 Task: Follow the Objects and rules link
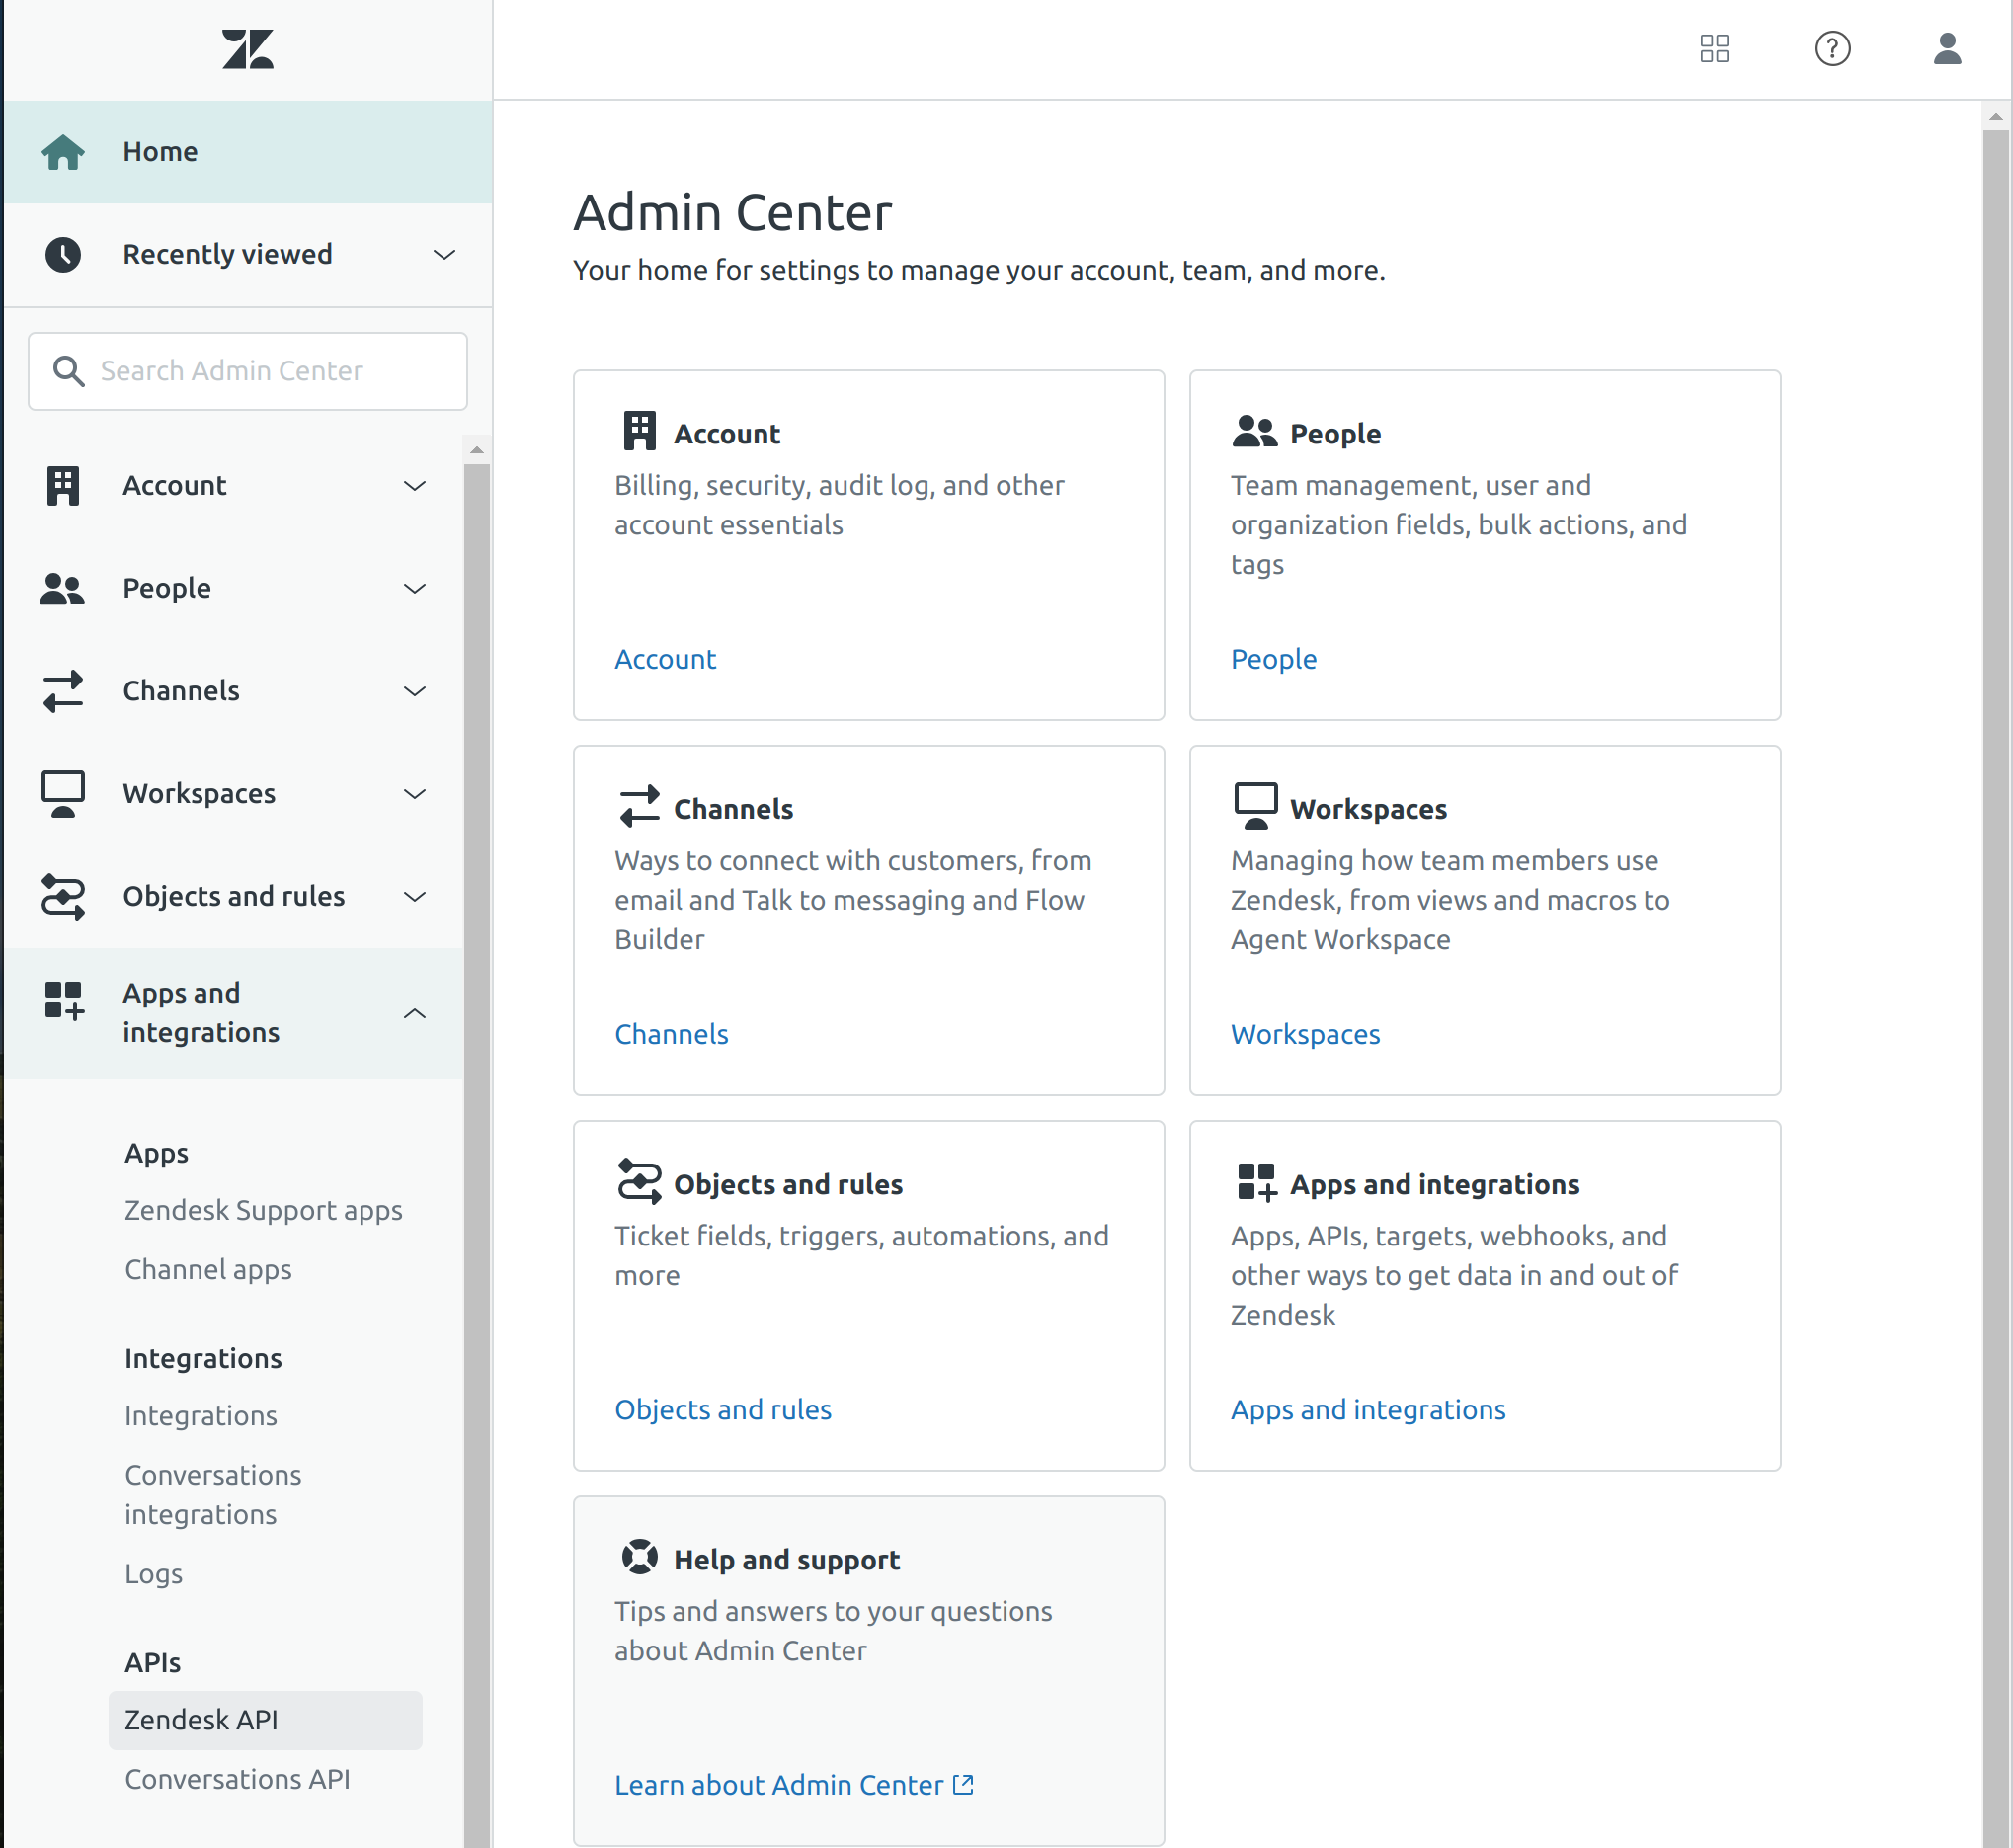(x=723, y=1410)
